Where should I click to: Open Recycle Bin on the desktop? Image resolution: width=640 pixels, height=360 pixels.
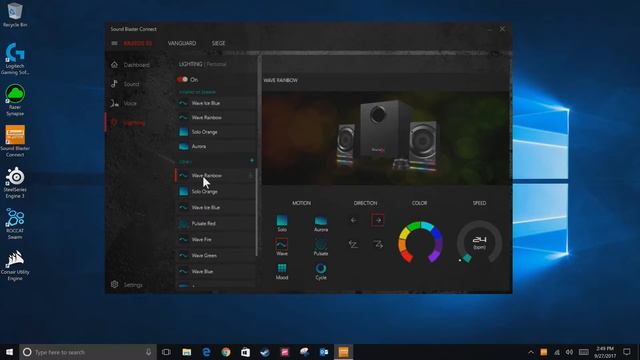point(15,15)
